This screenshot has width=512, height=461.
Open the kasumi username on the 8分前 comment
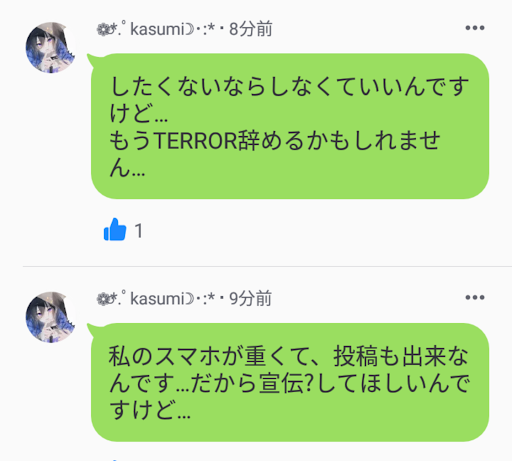[x=157, y=29]
